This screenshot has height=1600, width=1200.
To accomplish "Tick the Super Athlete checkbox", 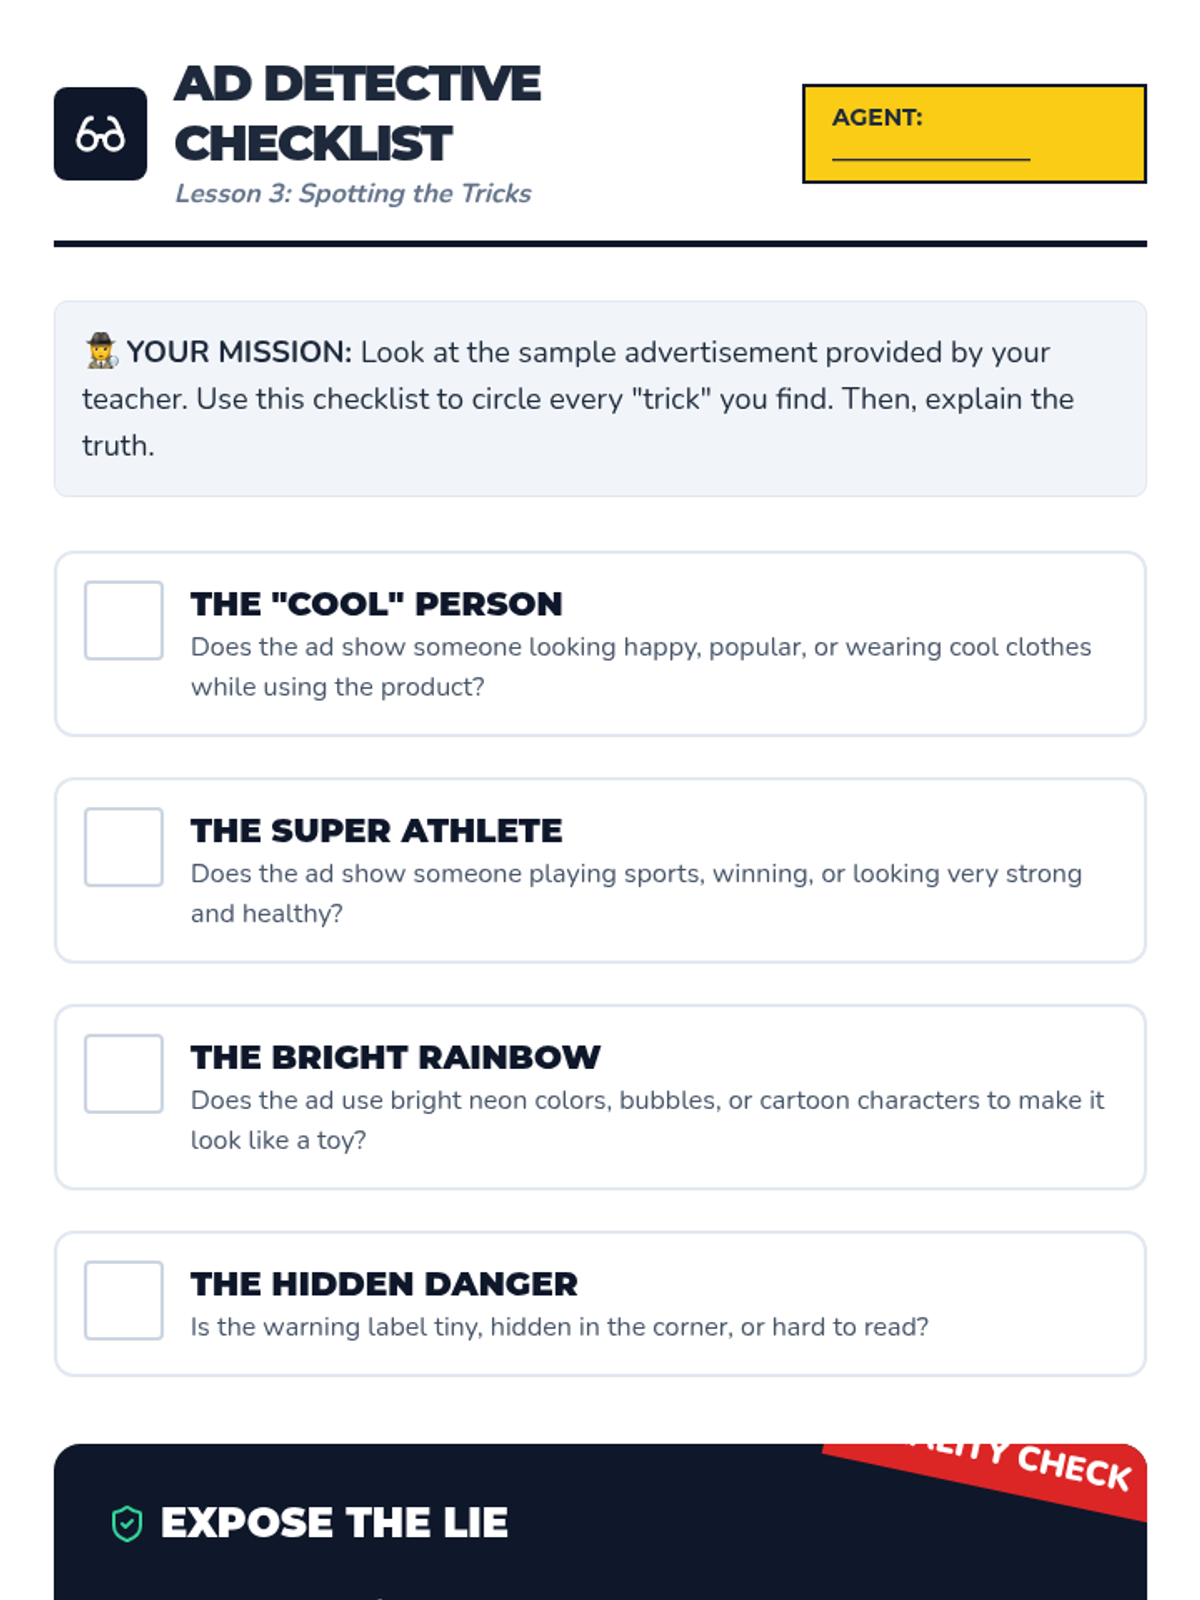I will pos(124,847).
